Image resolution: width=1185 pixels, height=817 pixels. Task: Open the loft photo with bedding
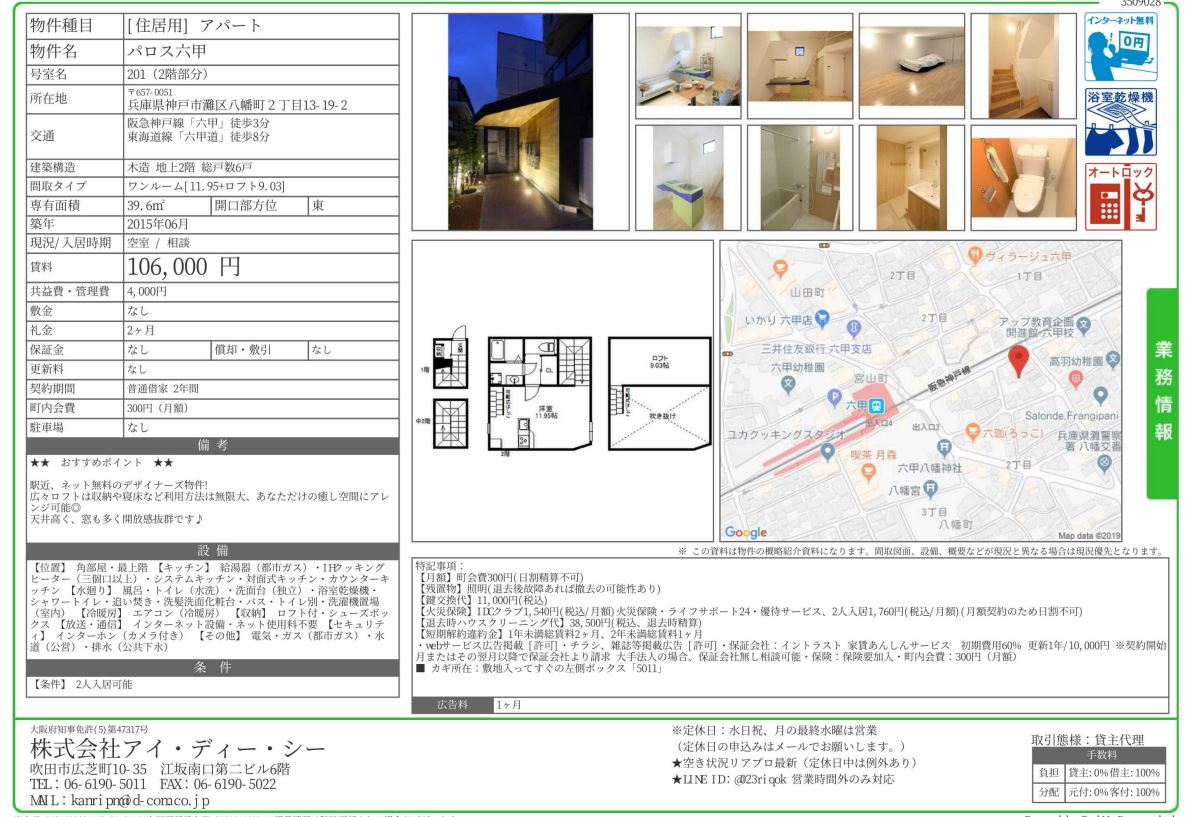point(911,66)
